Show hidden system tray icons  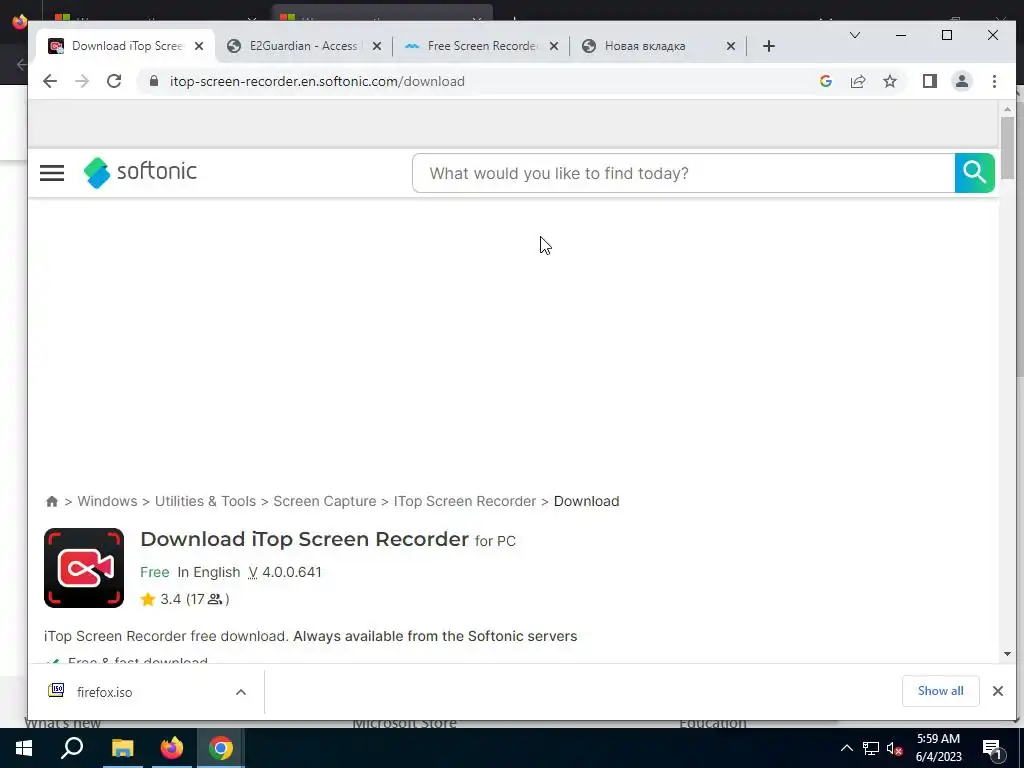pyautogui.click(x=846, y=748)
